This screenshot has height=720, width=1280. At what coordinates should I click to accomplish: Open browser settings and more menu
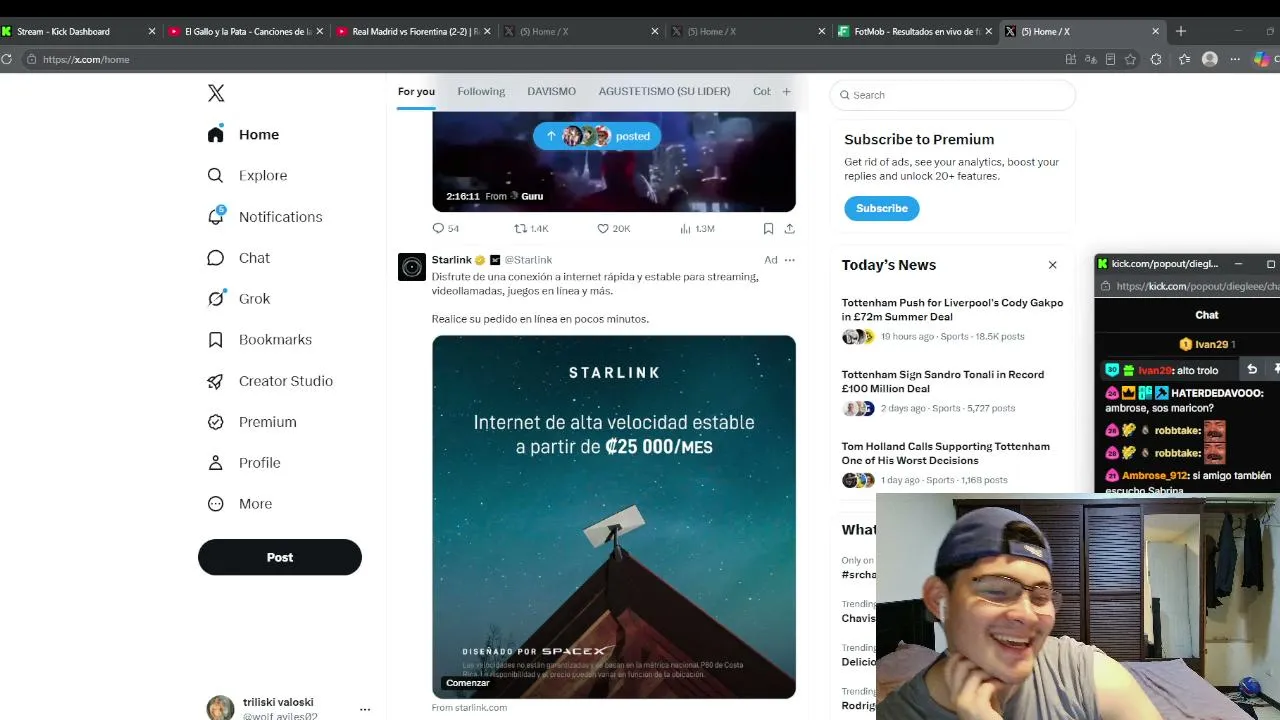click(1236, 59)
